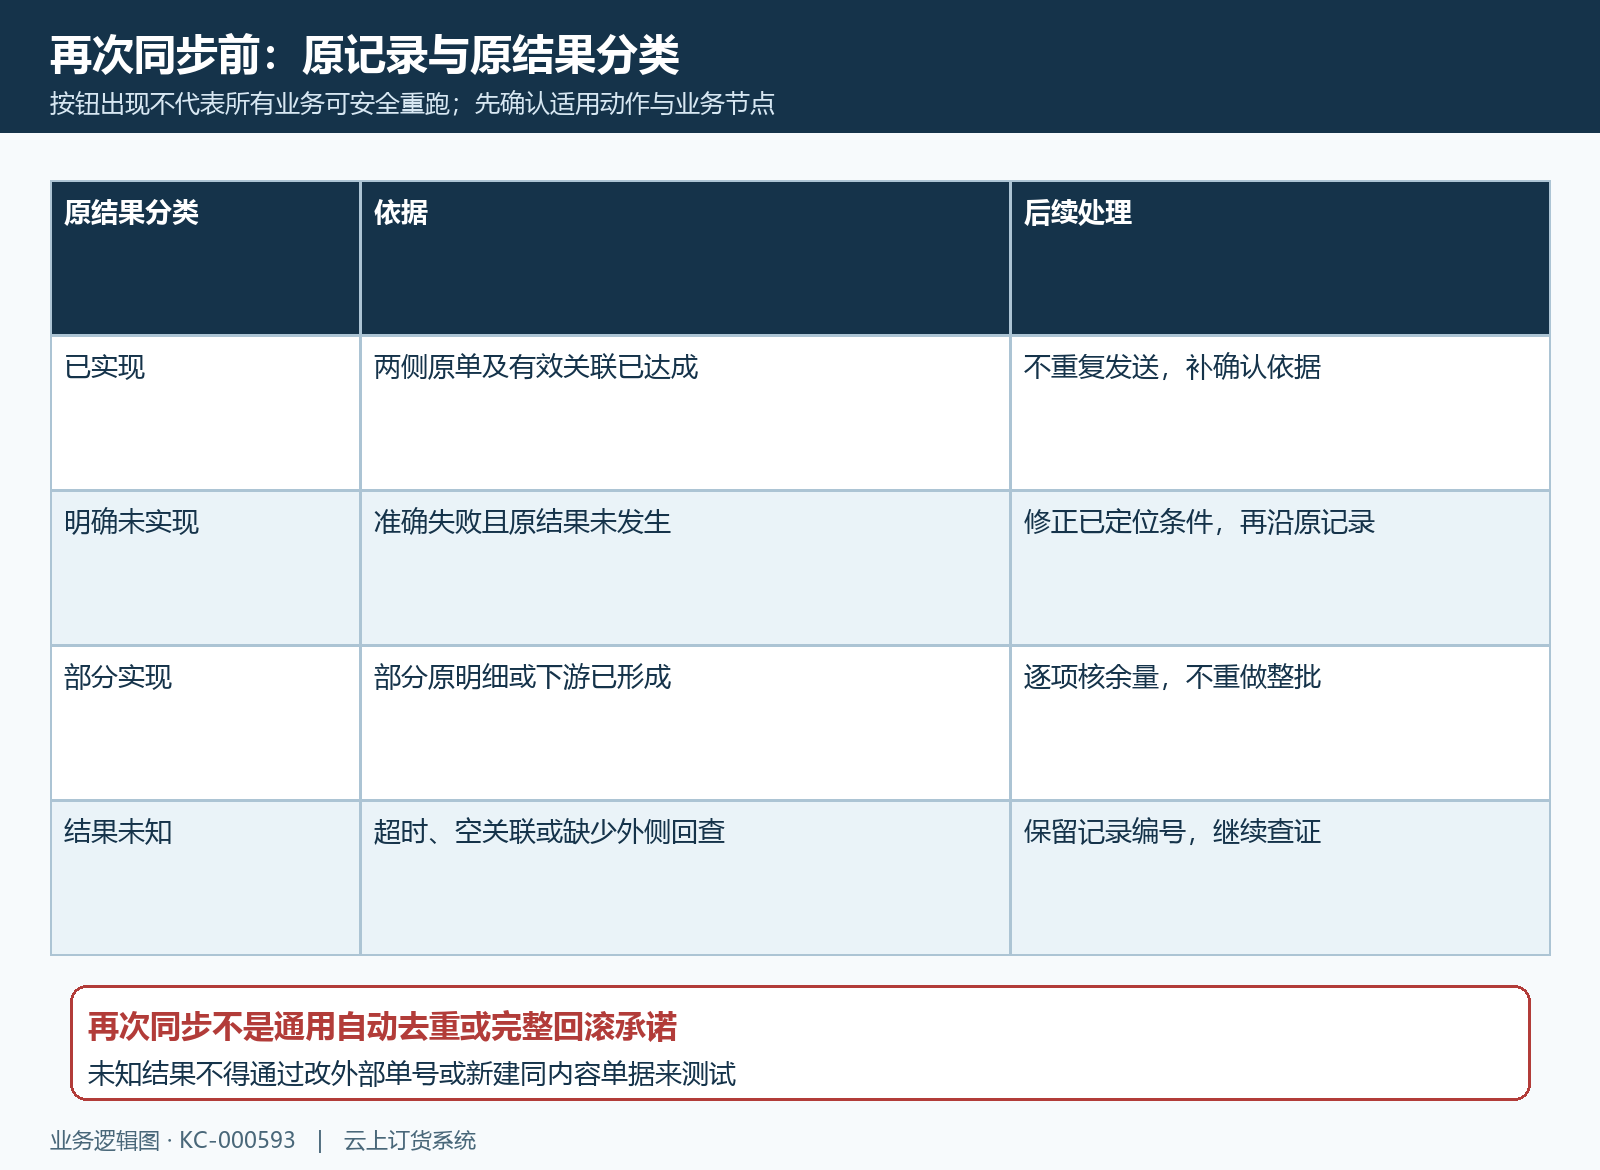Click the cell 超时、空关联或缺少外侧回查
Screen dimensions: 1600x1170
pos(685,878)
